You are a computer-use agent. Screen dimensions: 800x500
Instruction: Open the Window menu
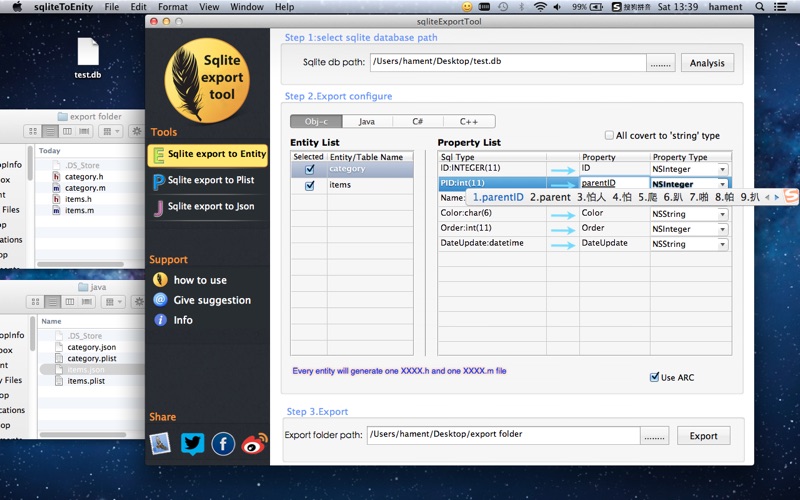[x=246, y=7]
